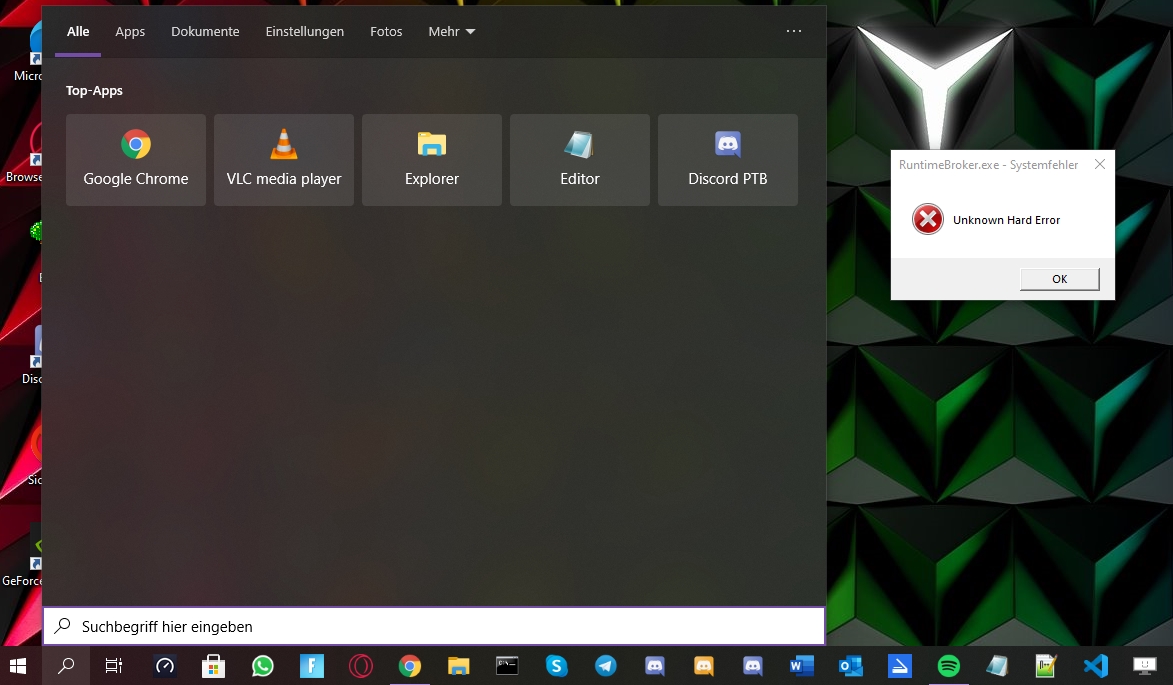This screenshot has height=685, width=1173.
Task: Click the red error icon in the dialog
Action: 928,219
